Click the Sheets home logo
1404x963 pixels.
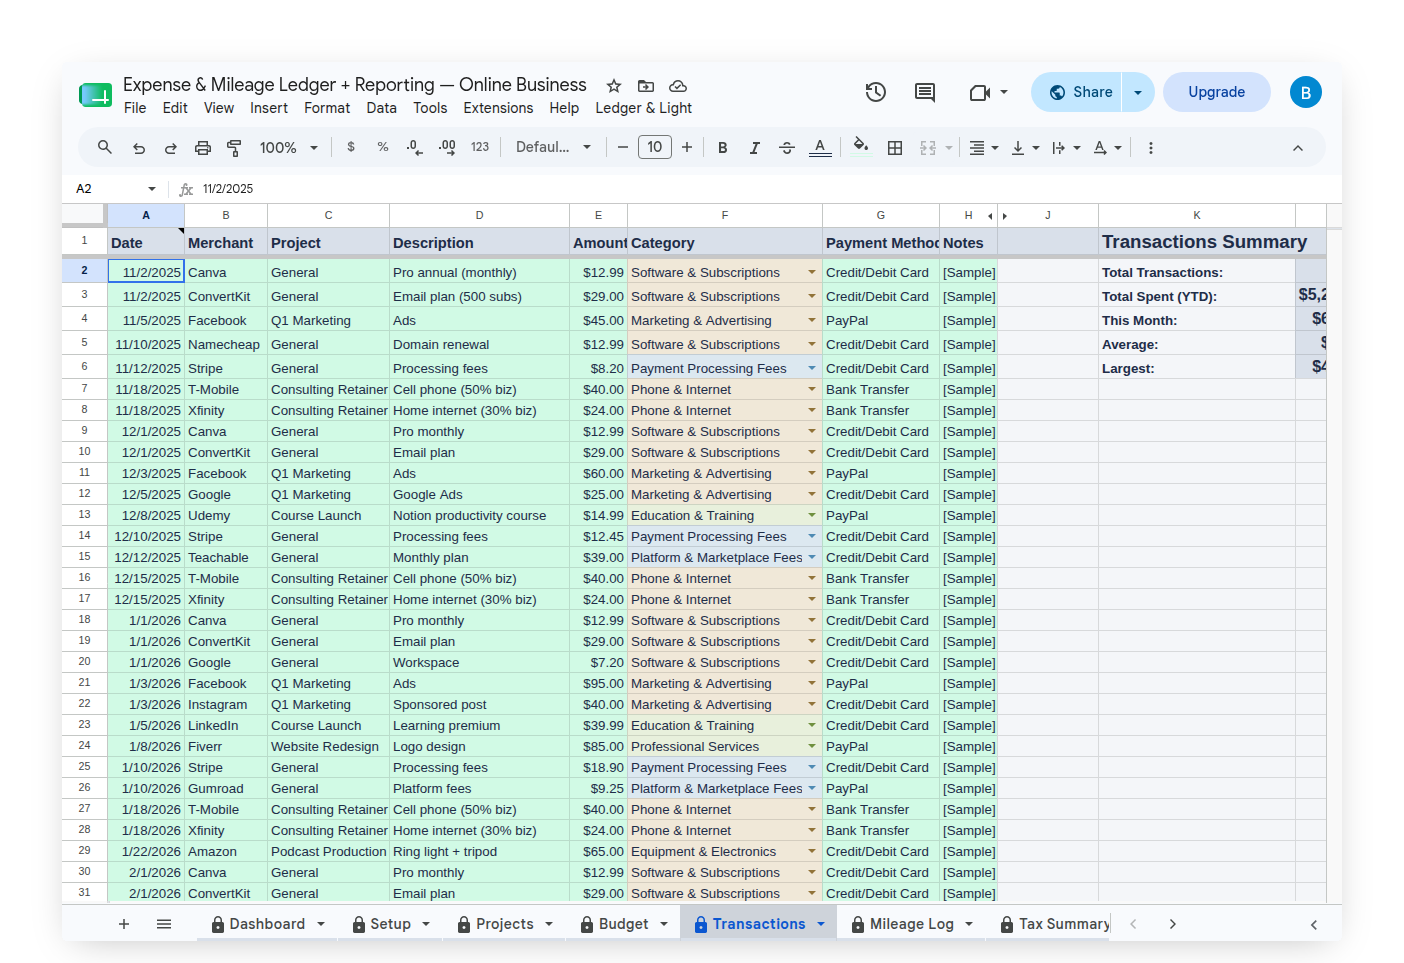click(96, 95)
